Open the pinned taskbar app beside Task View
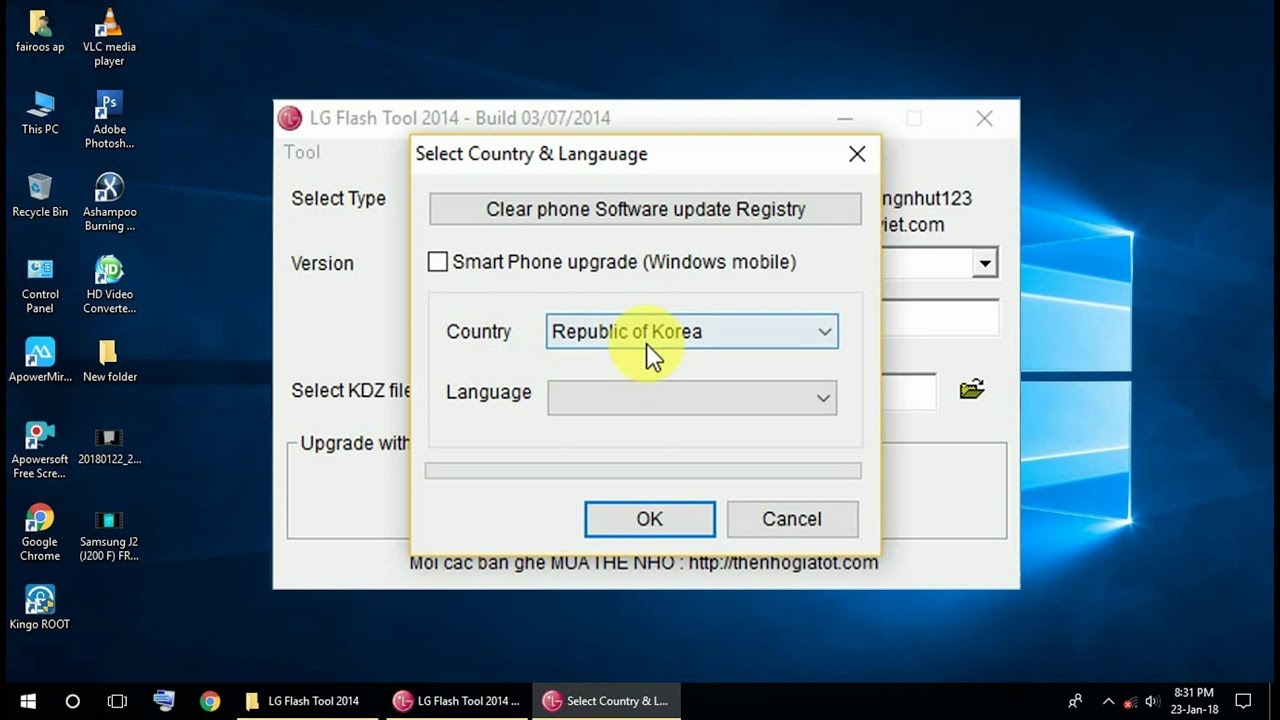1280x720 pixels. pos(164,701)
